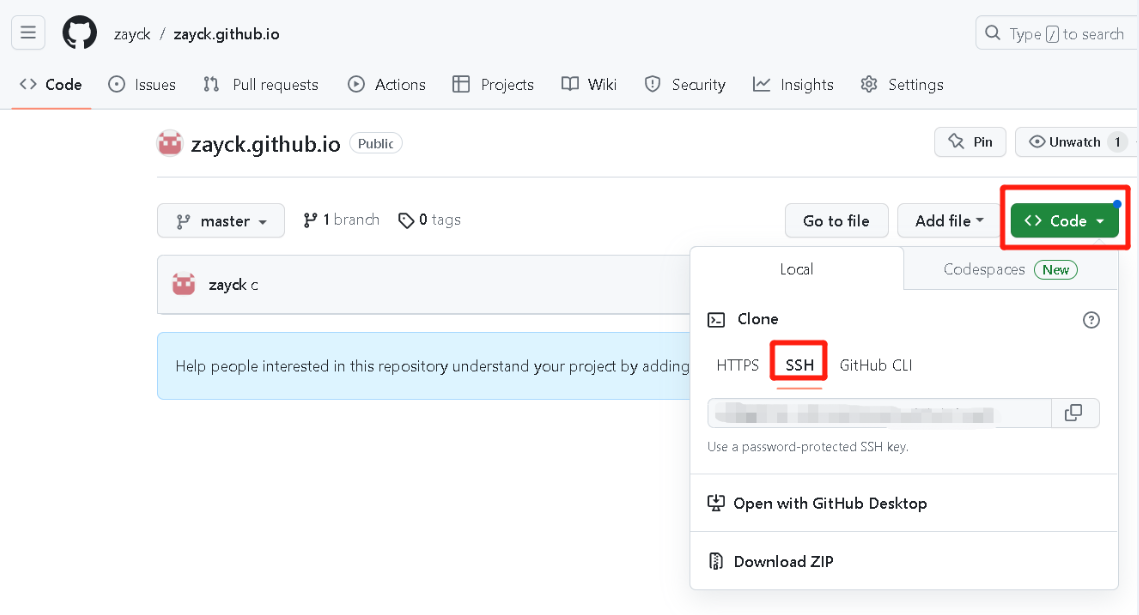Open the hamburger navigation menu
Screen dimensions: 1139x615
pos(28,33)
